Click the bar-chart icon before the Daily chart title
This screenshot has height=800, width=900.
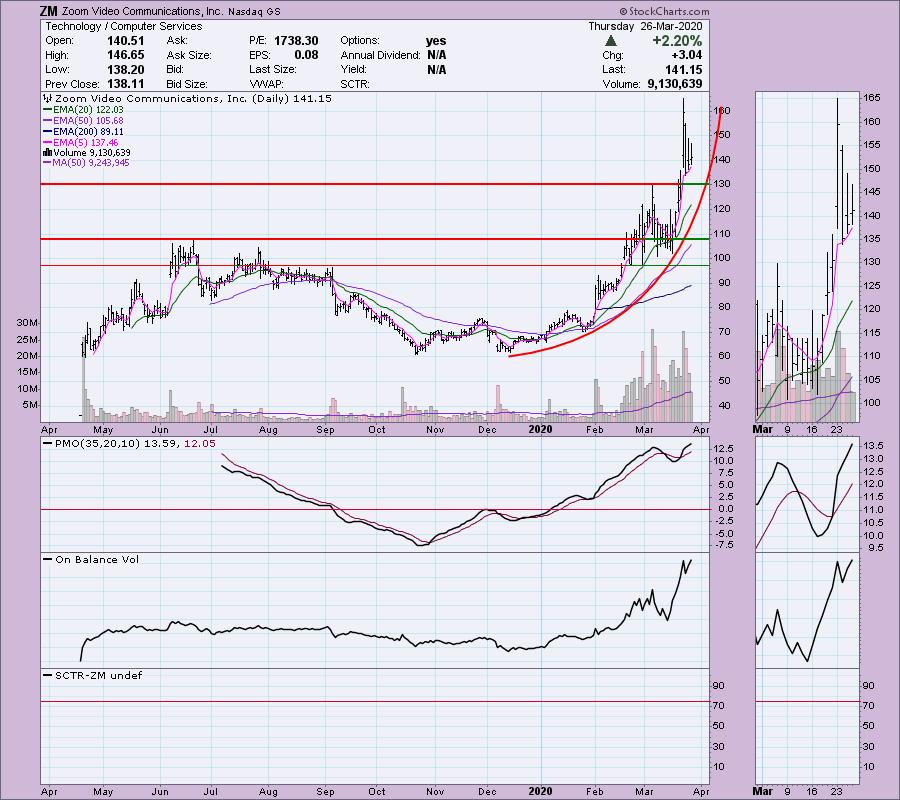tap(48, 99)
